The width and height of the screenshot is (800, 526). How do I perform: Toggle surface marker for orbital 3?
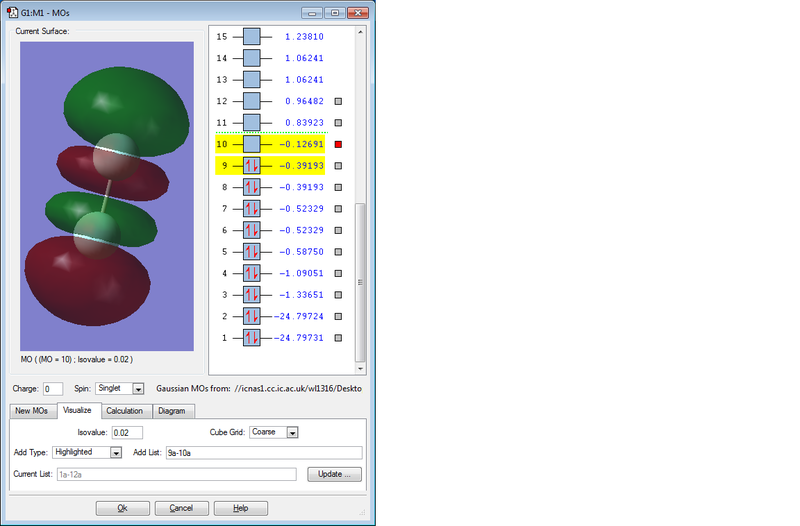[x=338, y=295]
